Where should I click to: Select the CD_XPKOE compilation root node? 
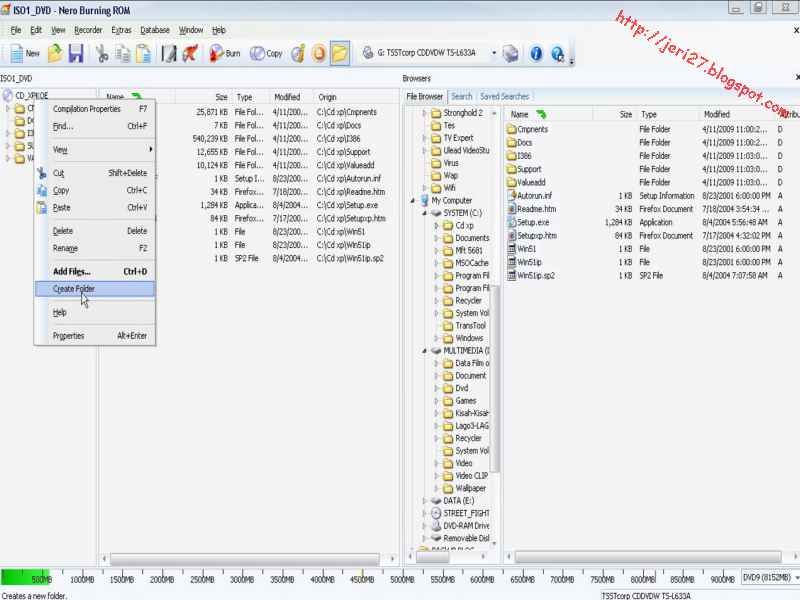pyautogui.click(x=26, y=95)
